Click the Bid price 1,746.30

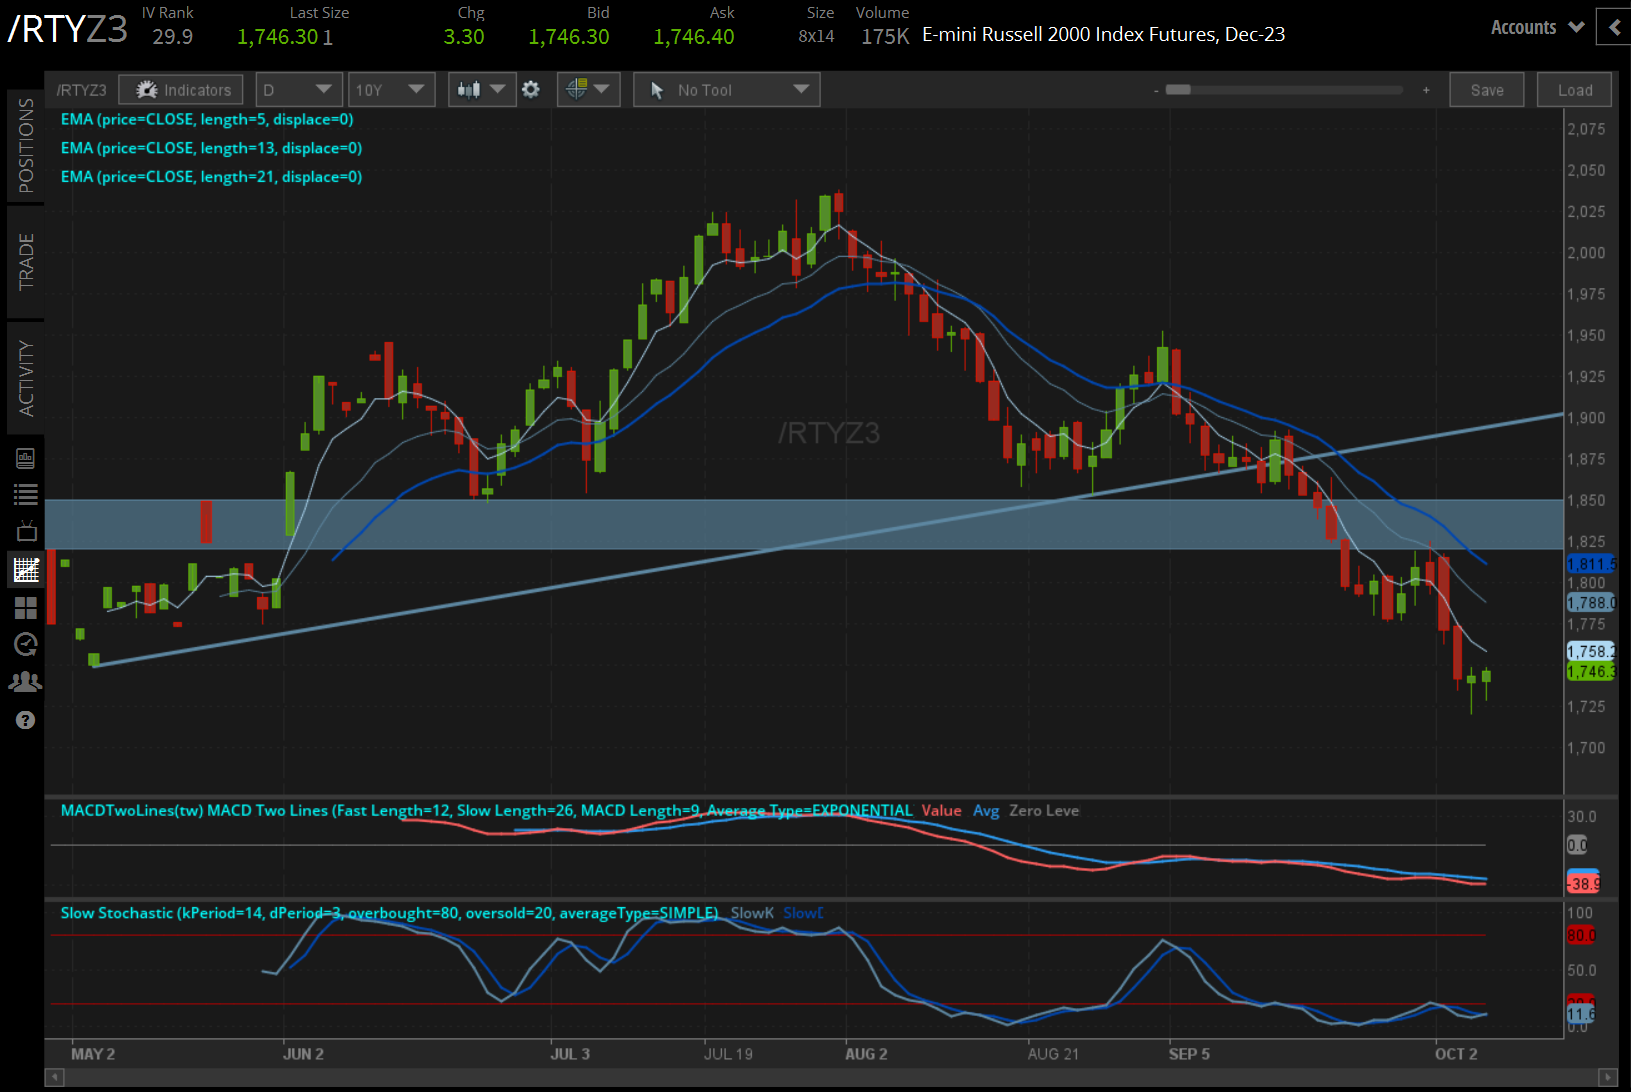click(x=569, y=37)
